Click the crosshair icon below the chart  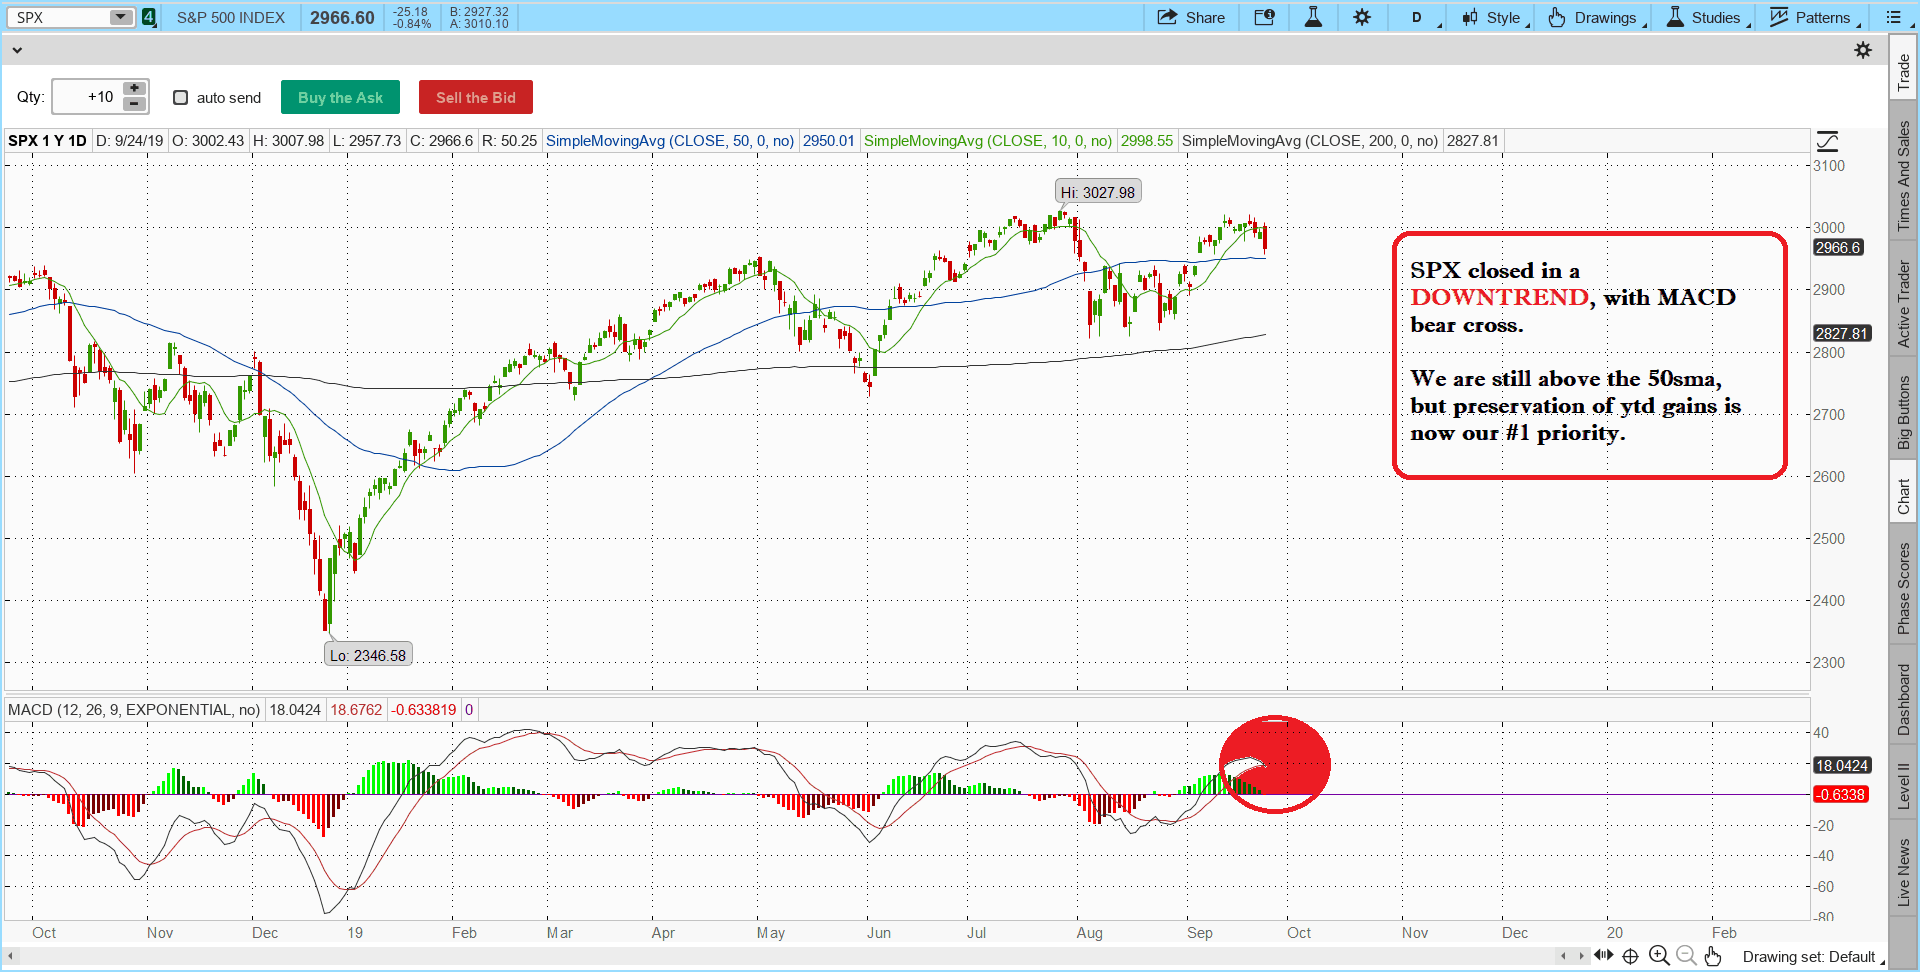click(1631, 956)
